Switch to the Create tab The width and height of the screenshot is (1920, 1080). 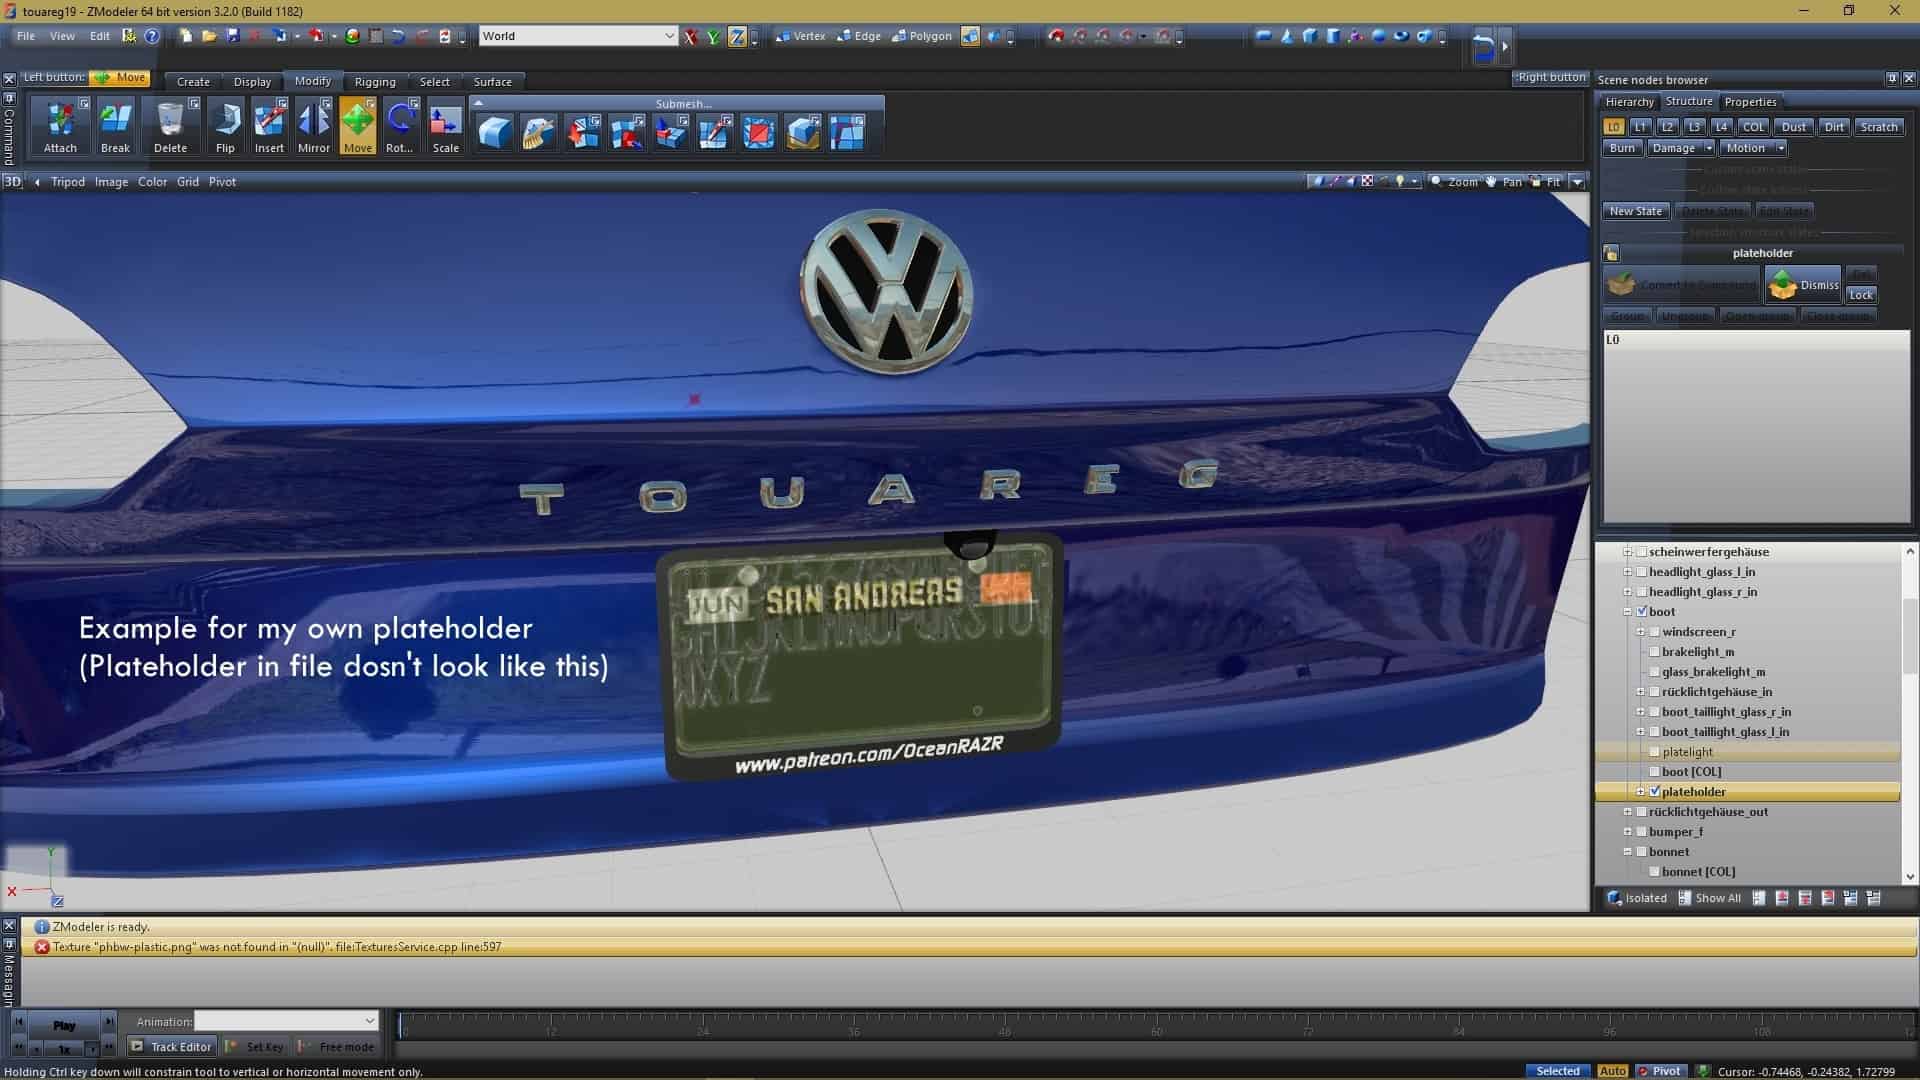[193, 82]
